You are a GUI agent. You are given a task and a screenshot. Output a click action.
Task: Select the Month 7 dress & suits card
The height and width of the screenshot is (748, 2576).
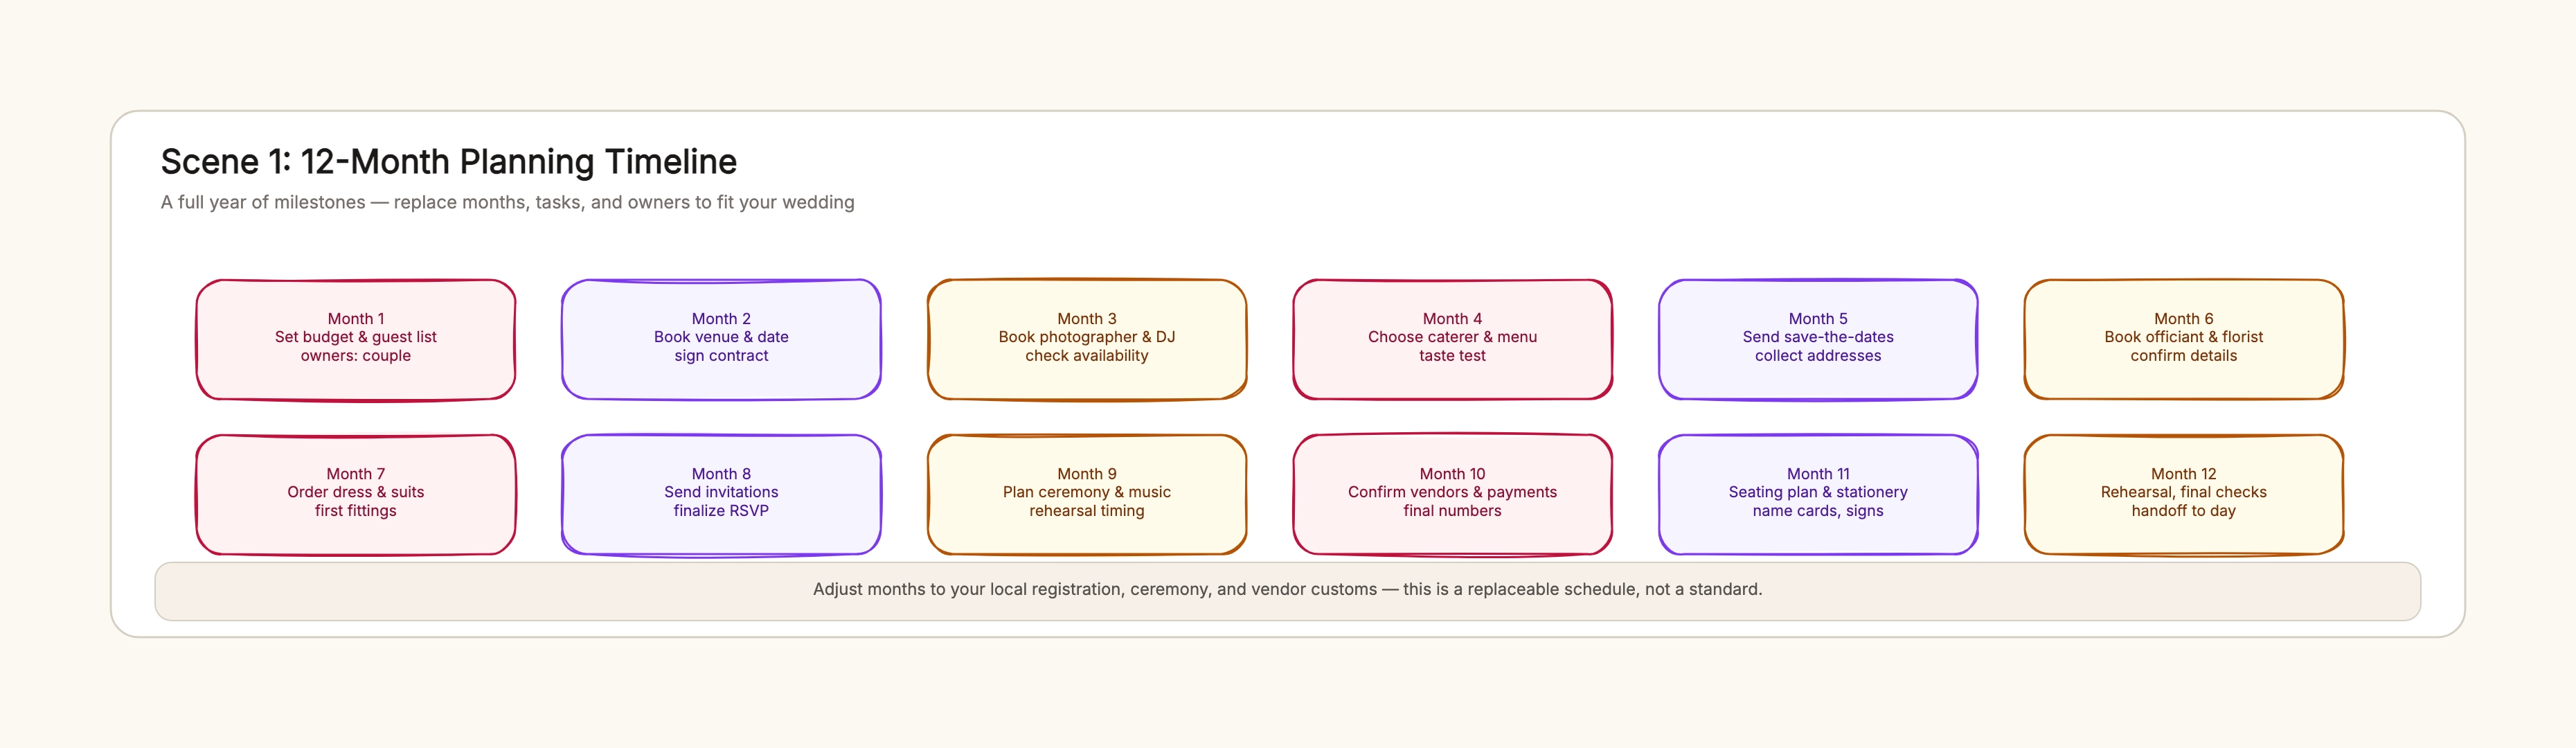pos(356,494)
